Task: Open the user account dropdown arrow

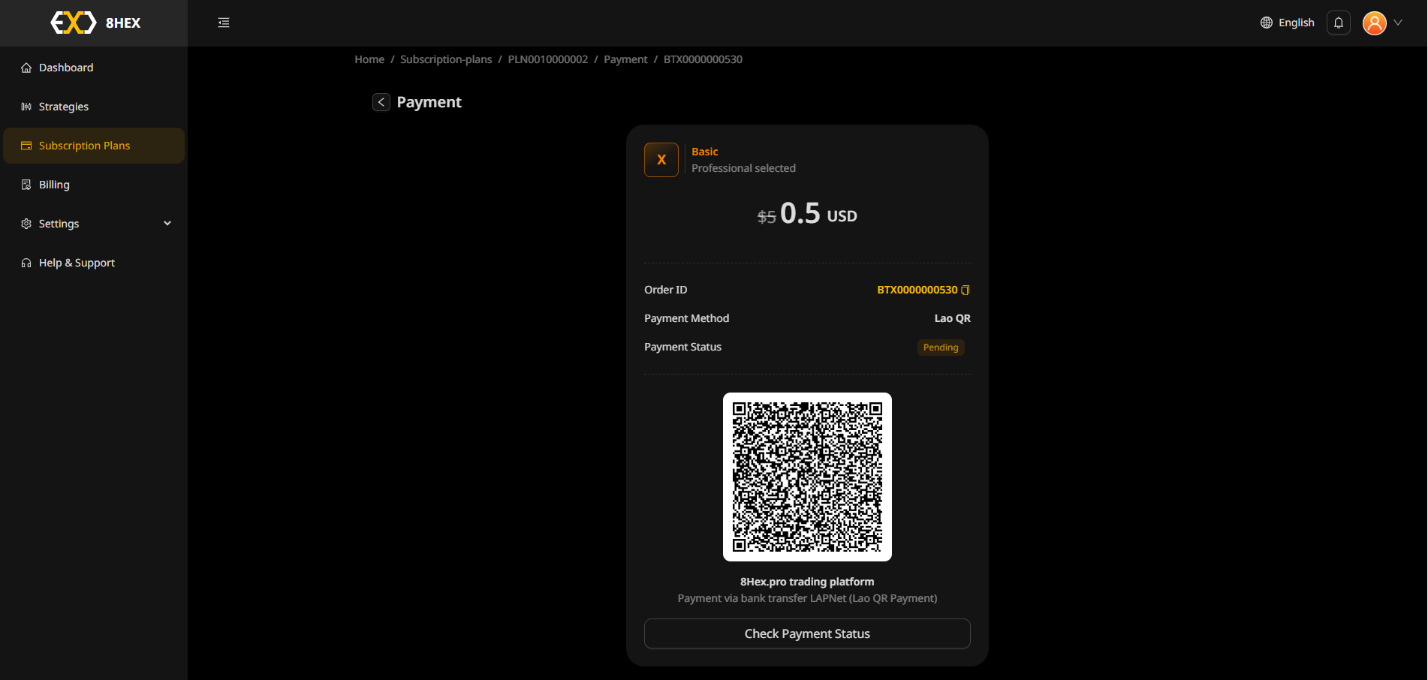Action: (x=1398, y=23)
